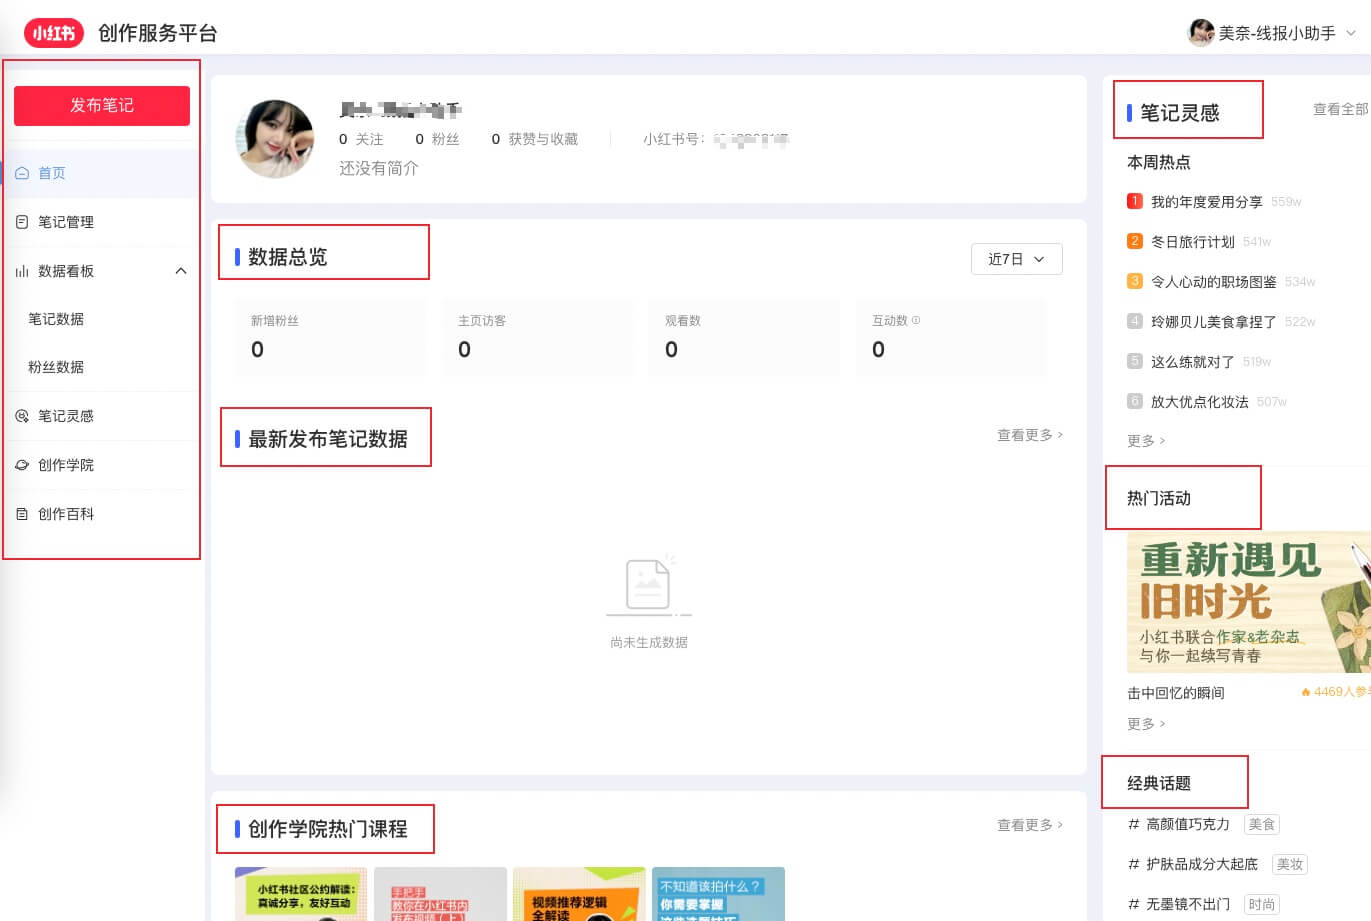Click the 新增粉丝 stat card
The width and height of the screenshot is (1371, 921).
[x=330, y=337]
